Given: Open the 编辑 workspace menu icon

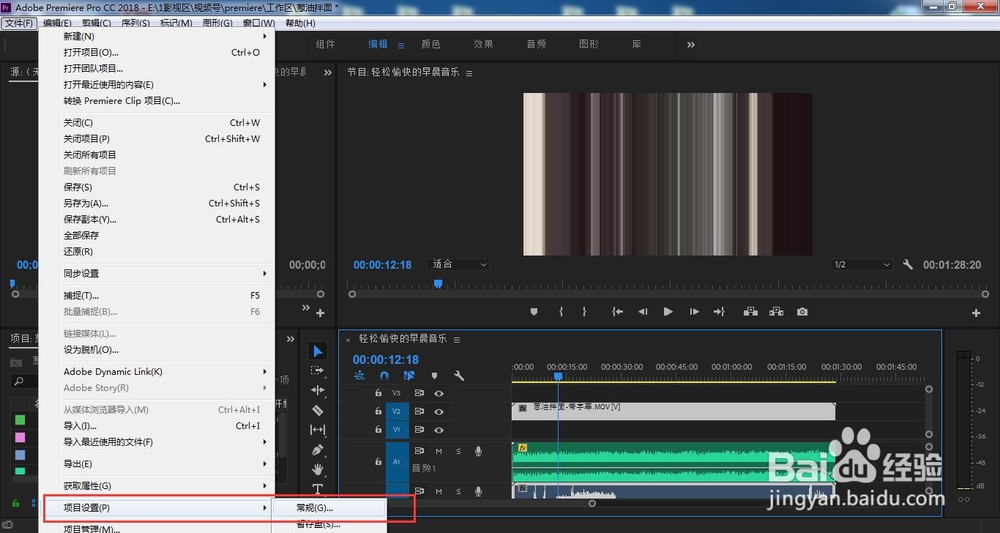Looking at the screenshot, I should [x=401, y=45].
